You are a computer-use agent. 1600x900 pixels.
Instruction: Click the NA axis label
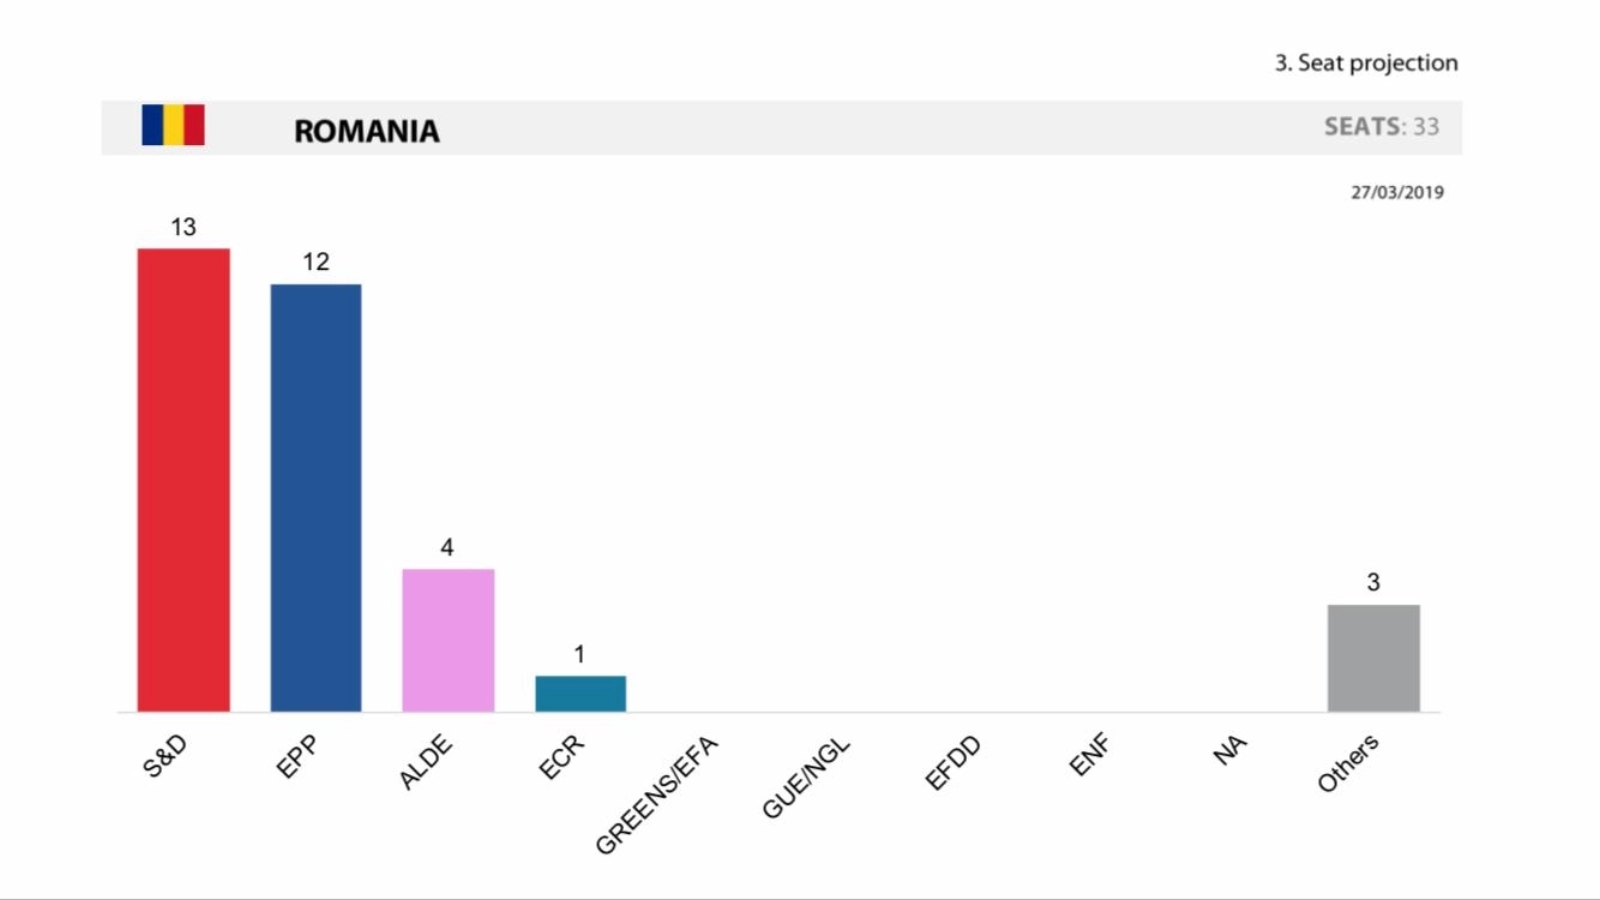[x=1230, y=750]
